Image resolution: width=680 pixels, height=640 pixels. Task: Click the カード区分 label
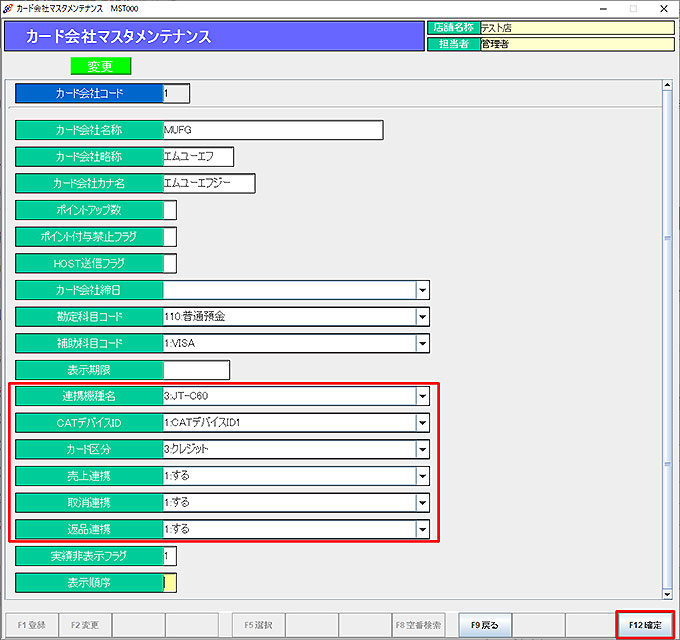click(x=89, y=450)
